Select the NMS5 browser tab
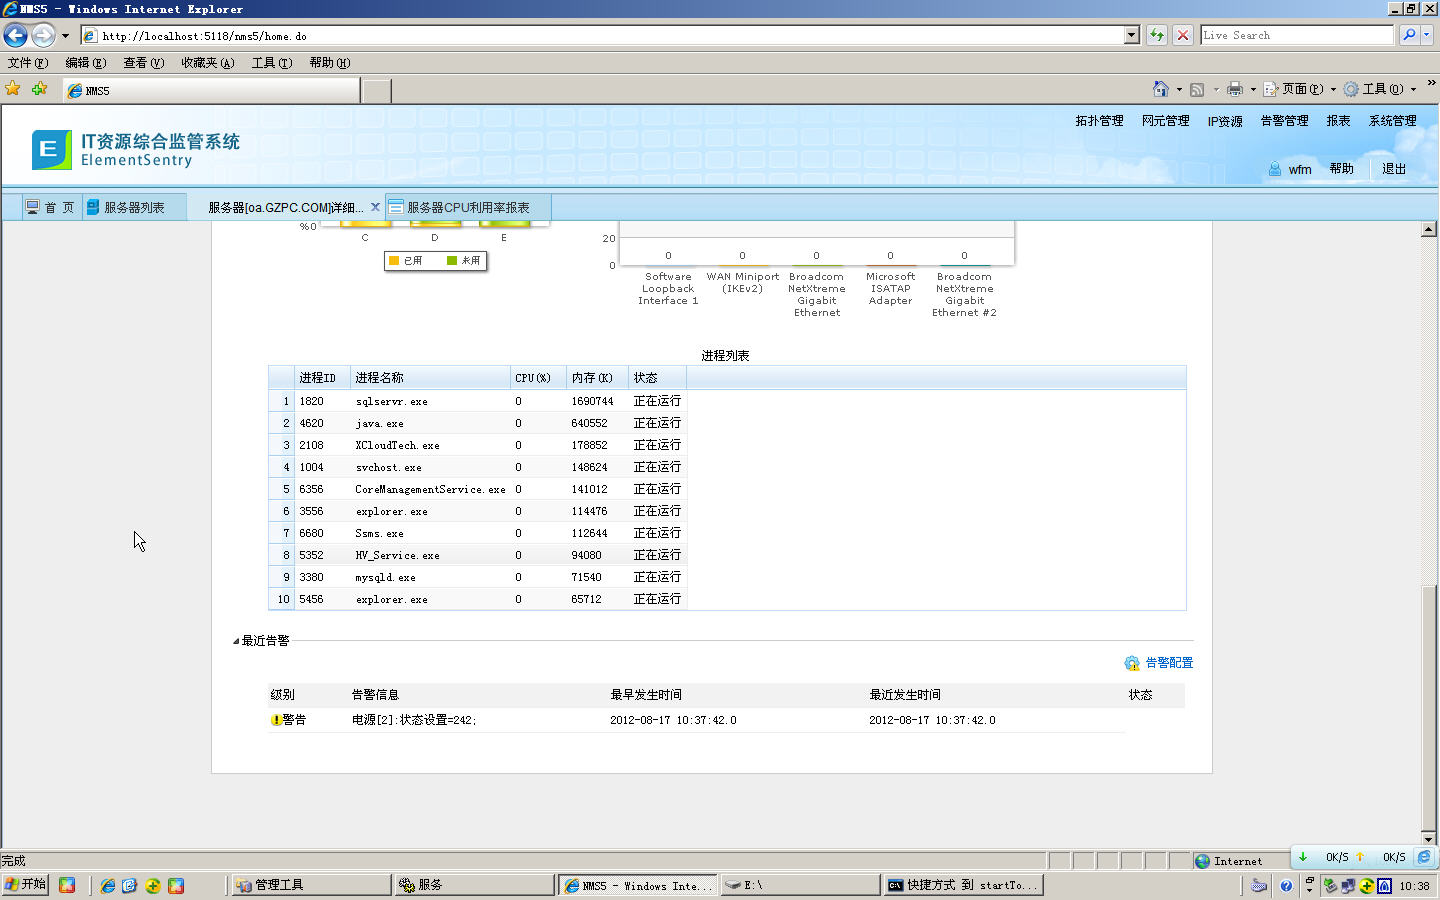The width and height of the screenshot is (1440, 900). pyautogui.click(x=212, y=90)
